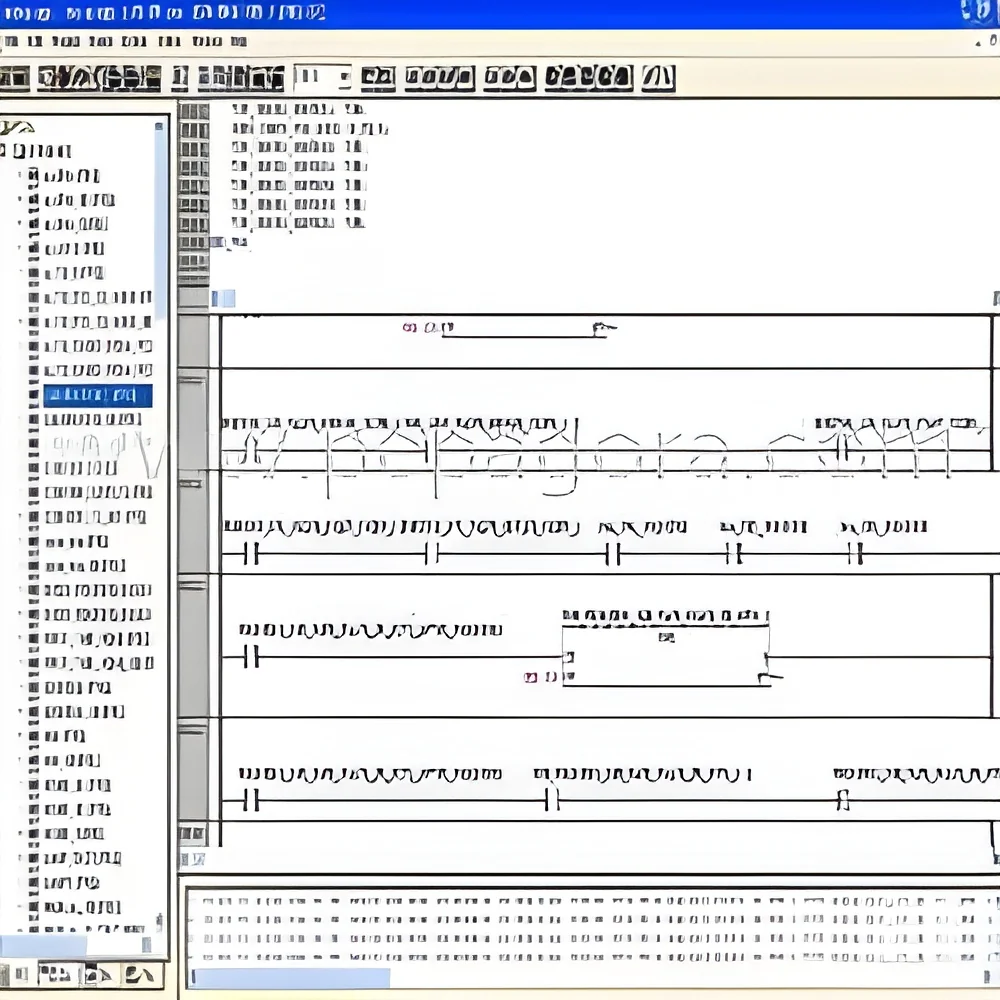Click the horizontal scrollbar thumb in the bottom output pane

pyautogui.click(x=291, y=978)
